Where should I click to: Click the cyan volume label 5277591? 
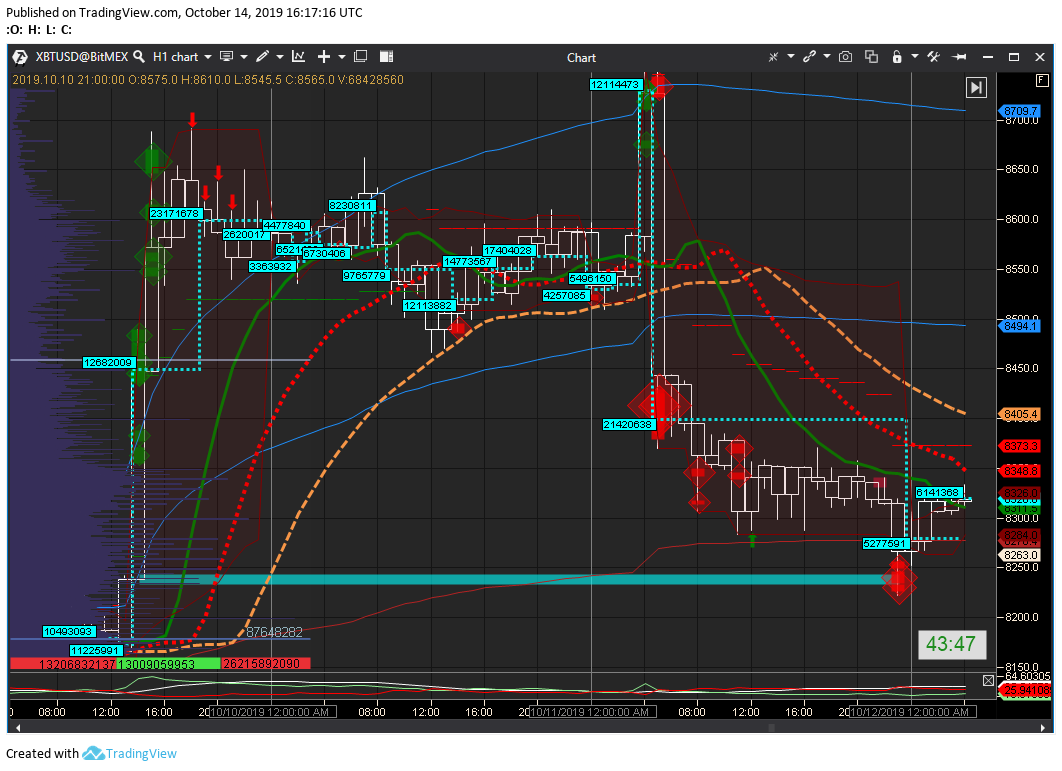click(885, 543)
